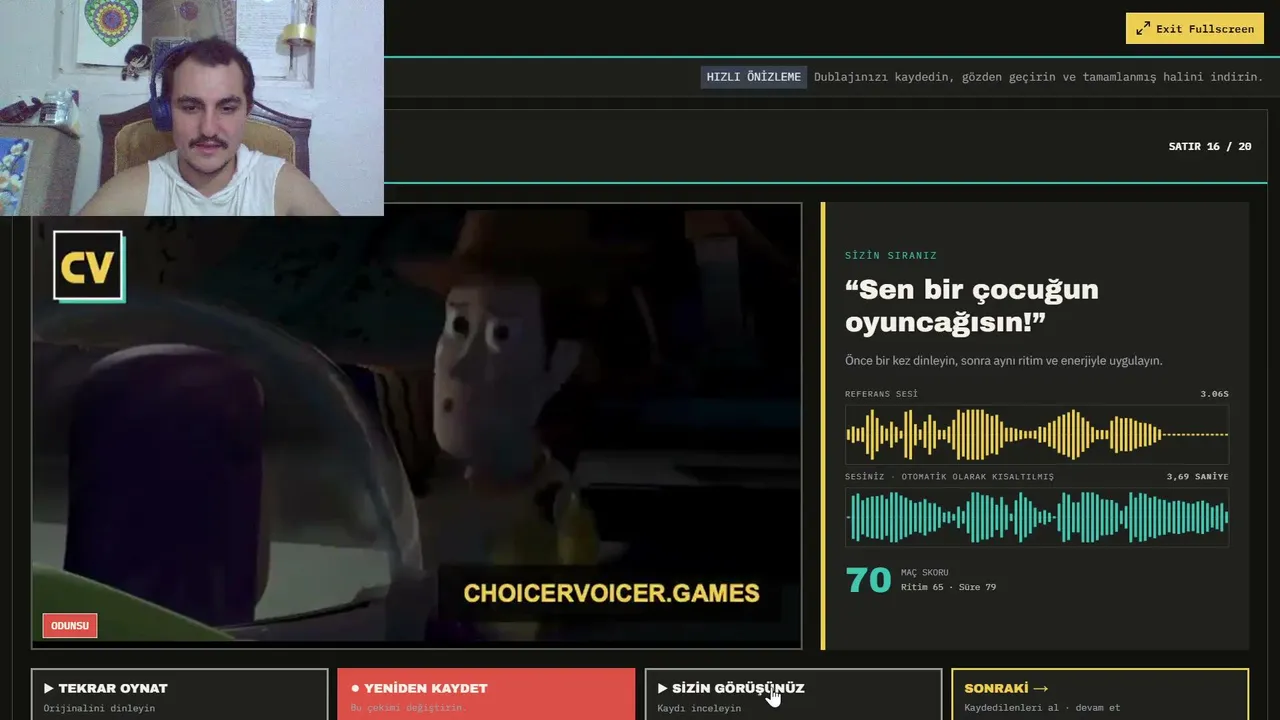The image size is (1280, 720).
Task: Click the 'Dublajınızı kaydedin' description text
Action: click(x=1038, y=77)
